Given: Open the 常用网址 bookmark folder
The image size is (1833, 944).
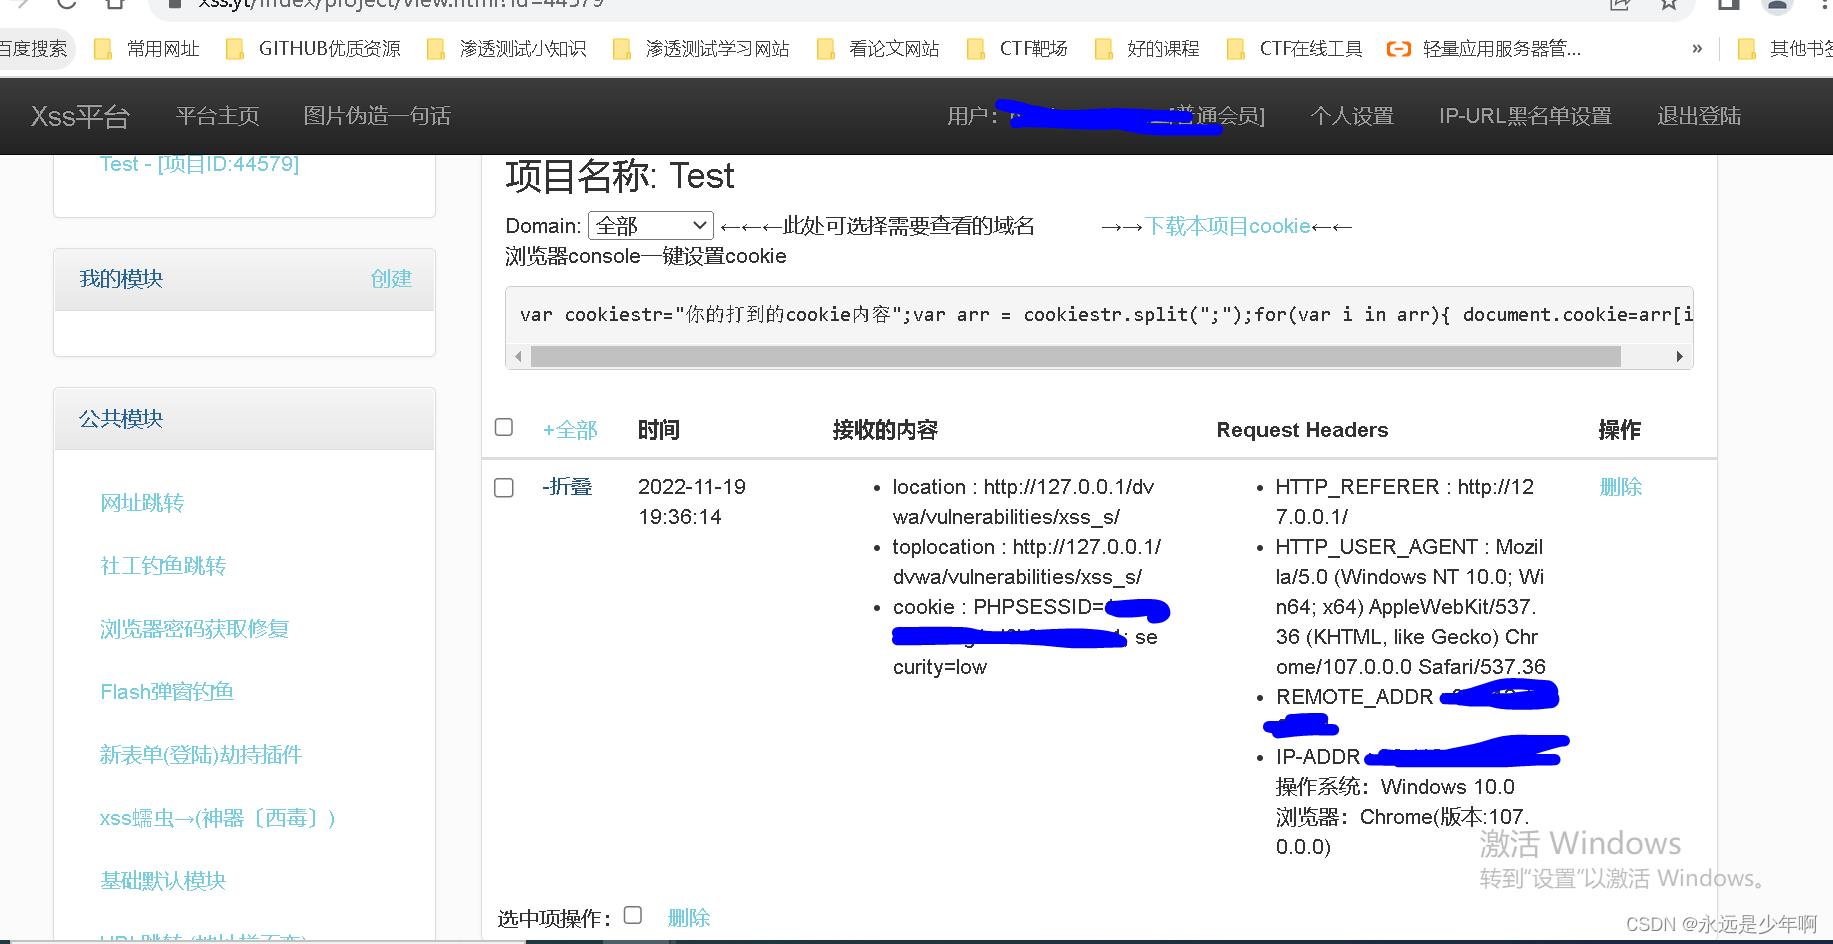Looking at the screenshot, I should (x=146, y=49).
